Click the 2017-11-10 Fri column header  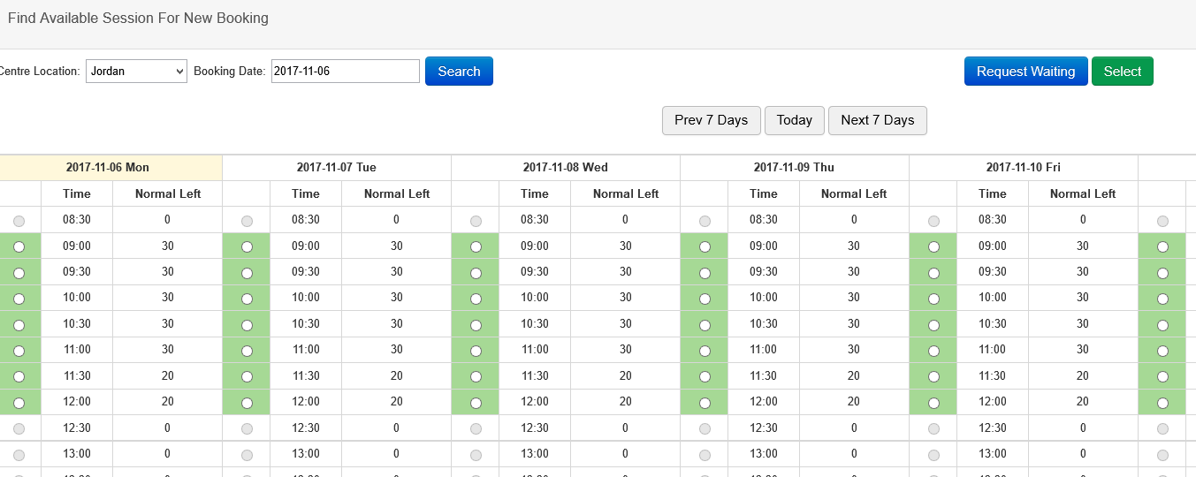coord(1023,167)
